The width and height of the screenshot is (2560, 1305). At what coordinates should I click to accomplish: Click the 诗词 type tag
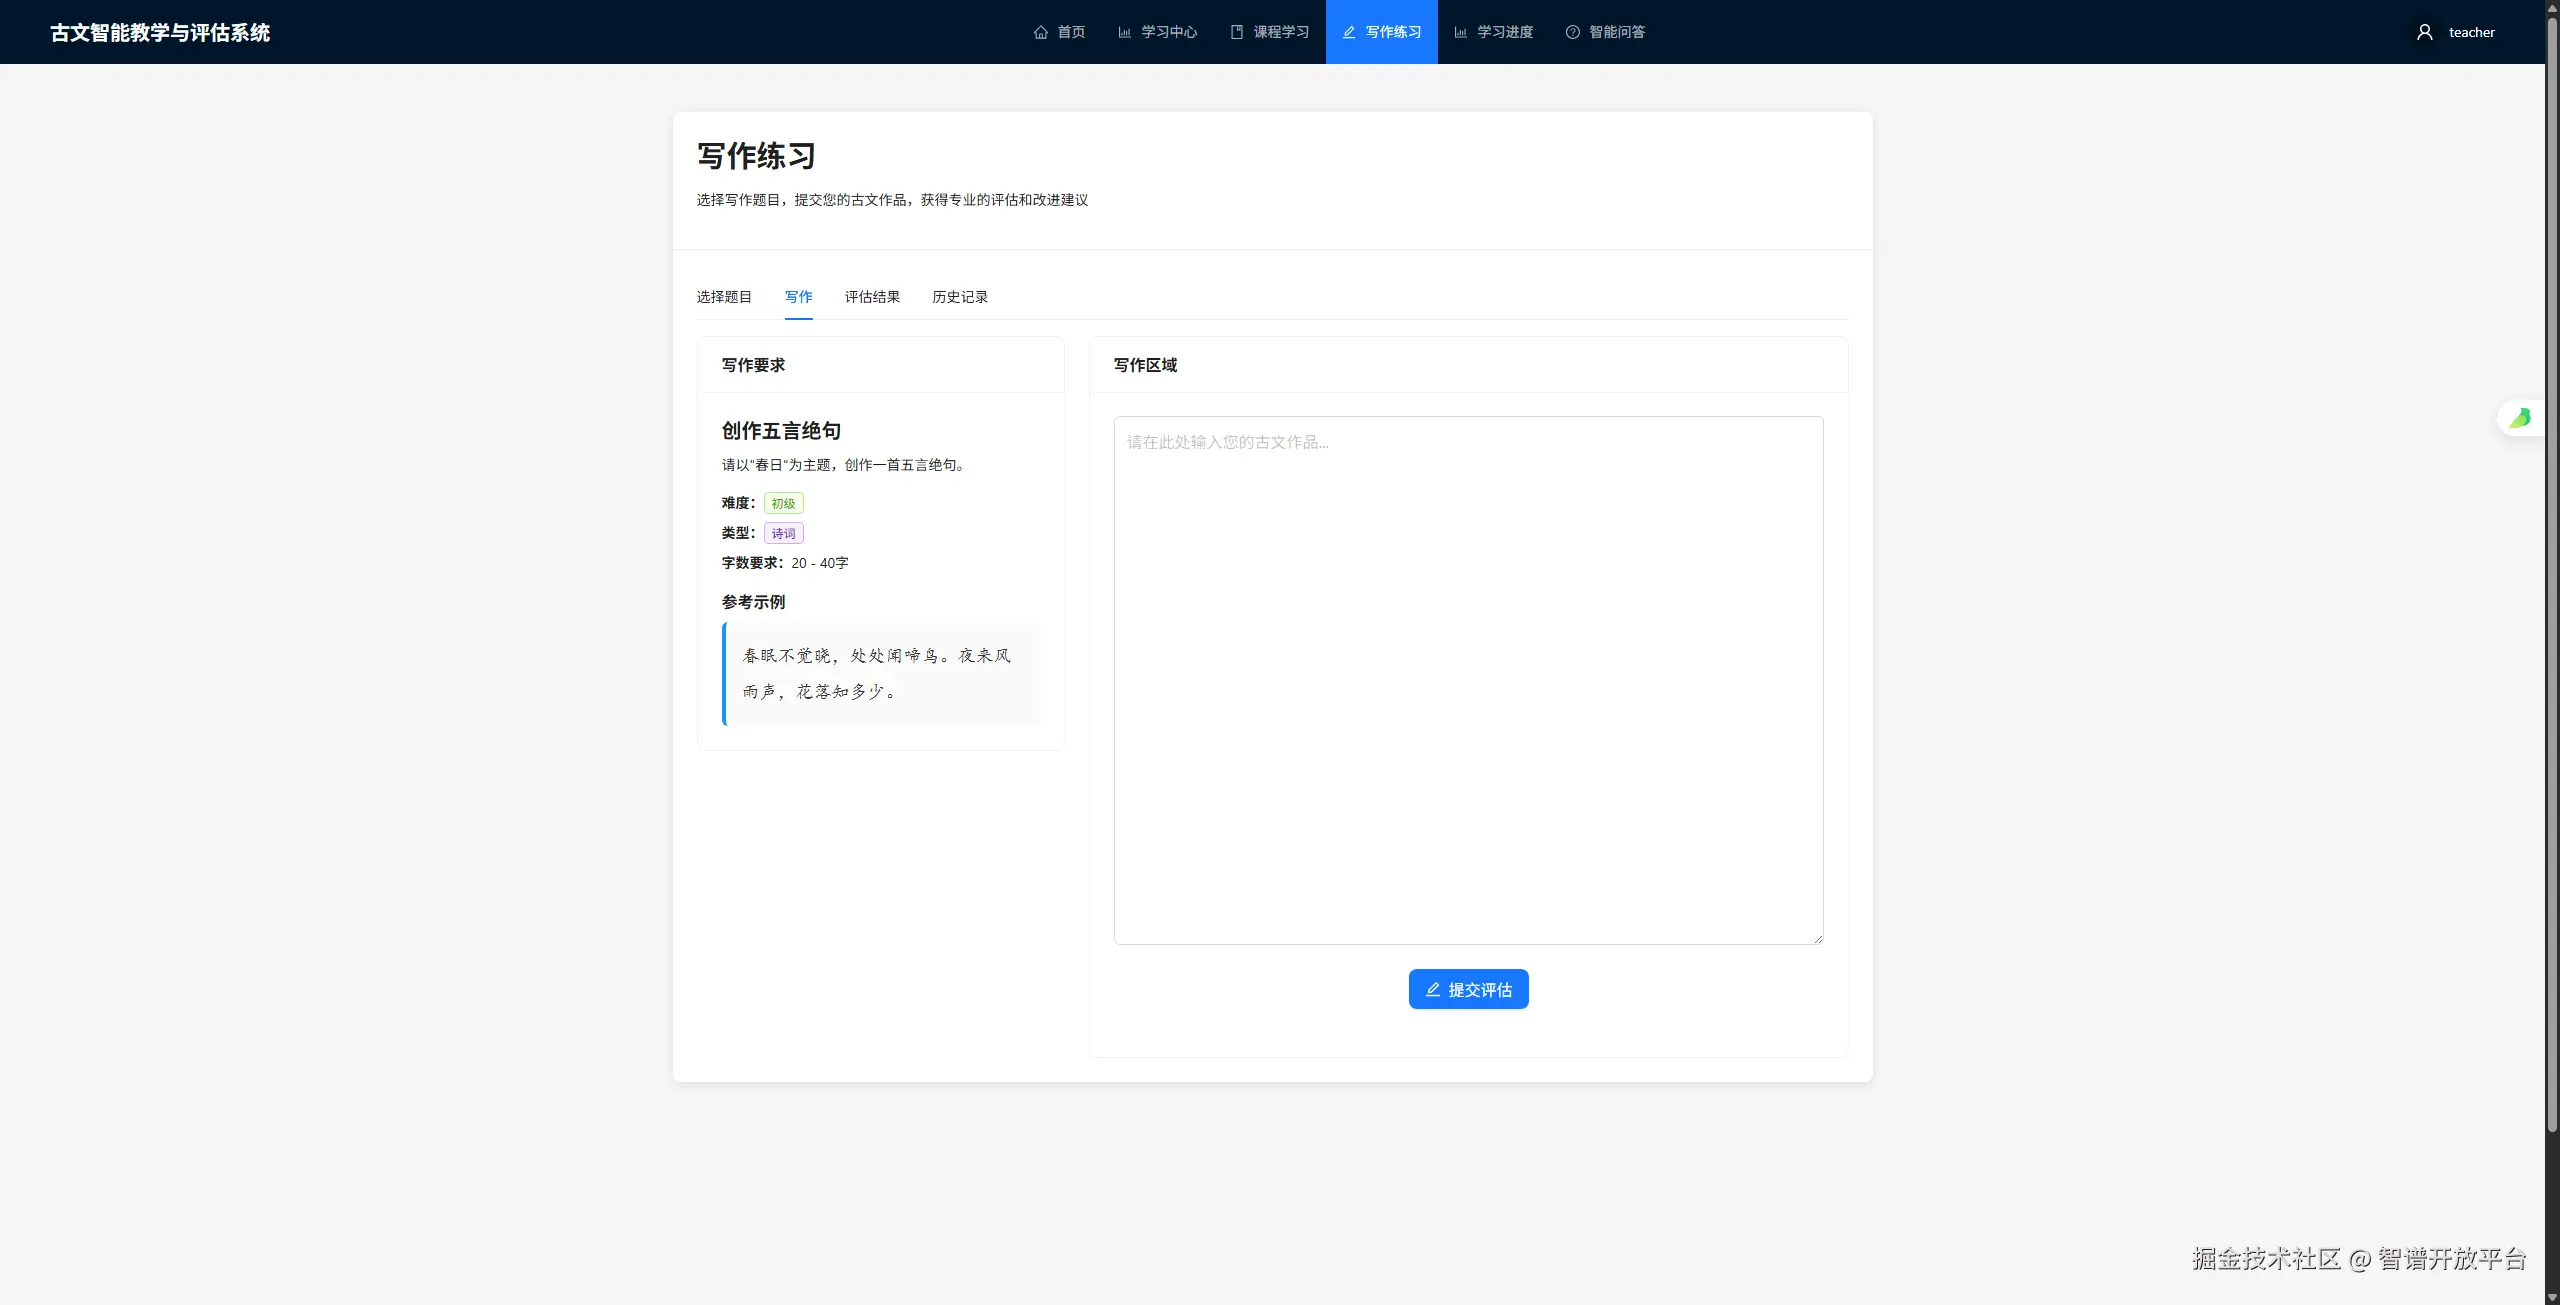tap(783, 533)
